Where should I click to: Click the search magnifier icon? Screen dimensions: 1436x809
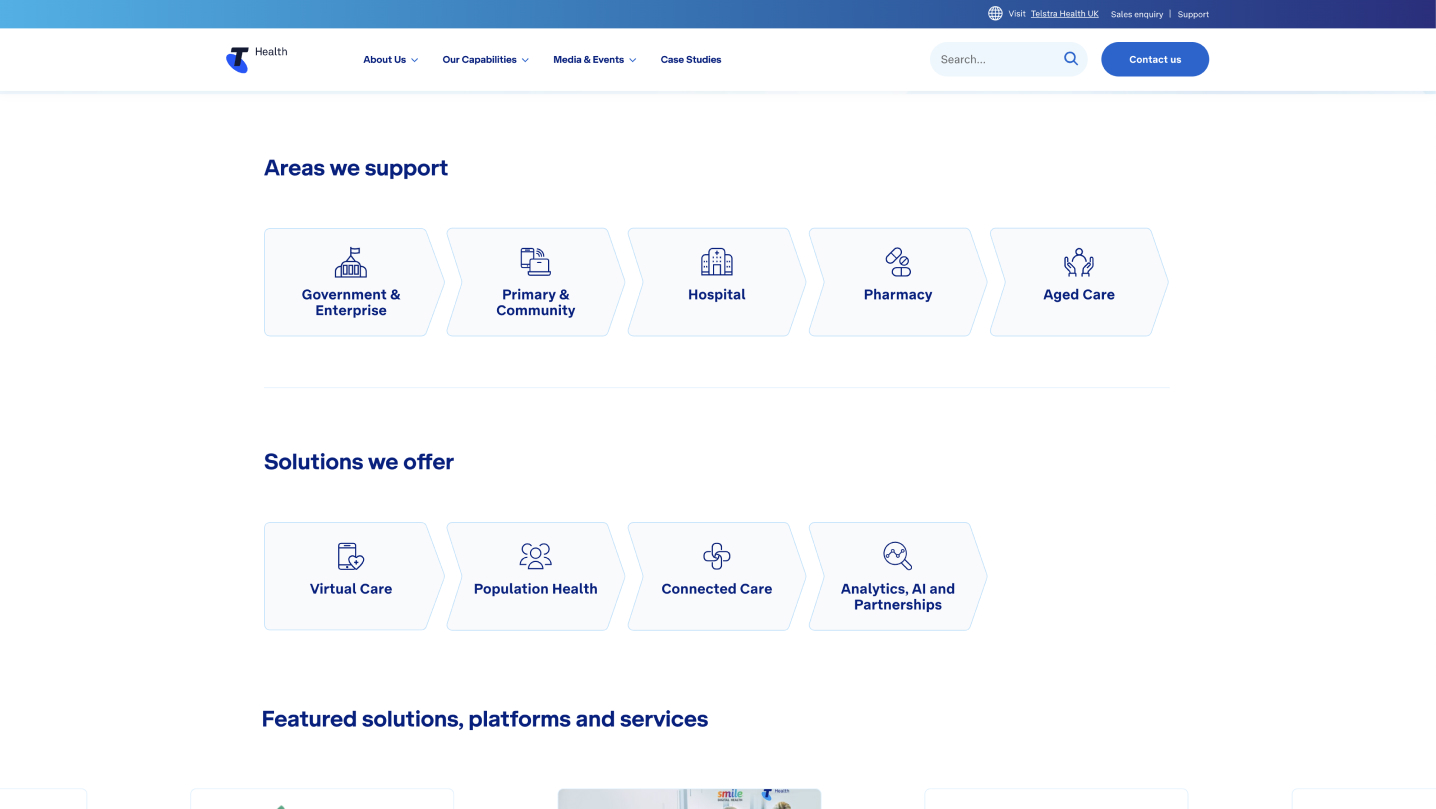[1070, 59]
